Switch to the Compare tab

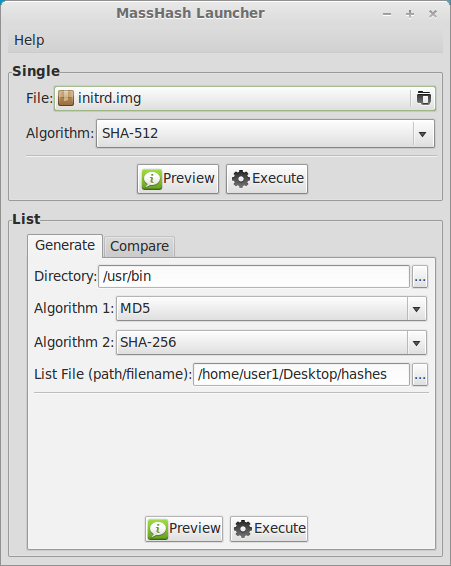click(139, 247)
